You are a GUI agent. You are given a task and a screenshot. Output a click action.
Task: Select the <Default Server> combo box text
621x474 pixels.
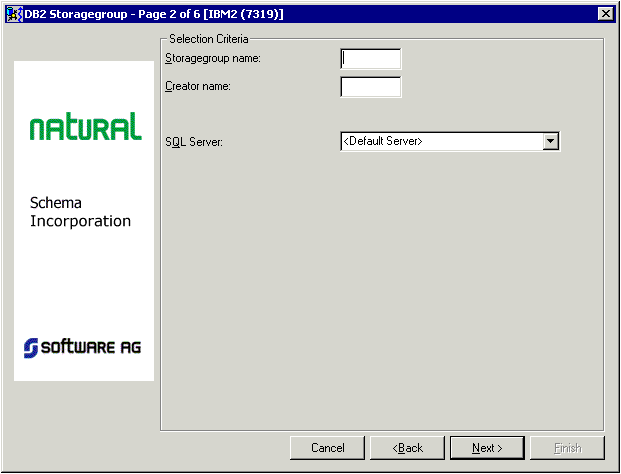[x=440, y=142]
